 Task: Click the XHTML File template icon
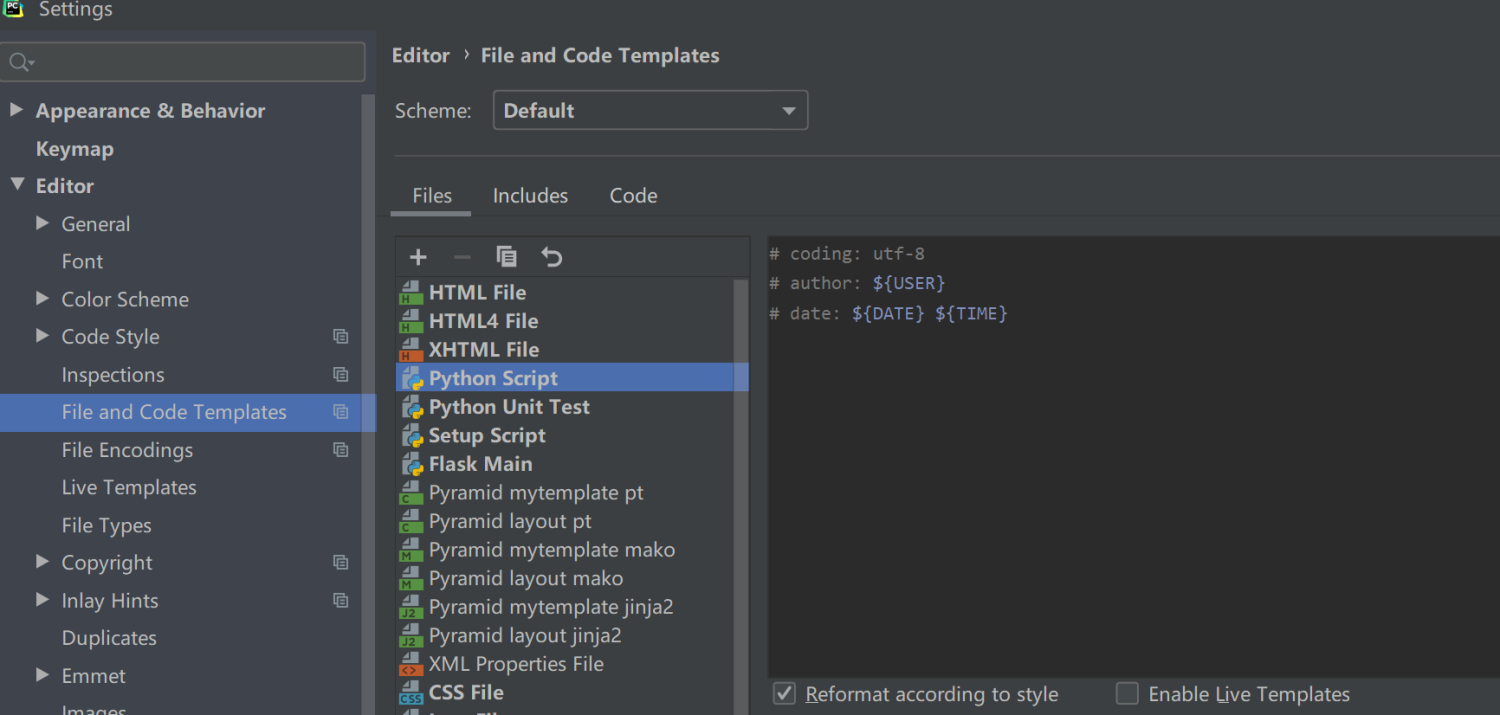coord(411,350)
